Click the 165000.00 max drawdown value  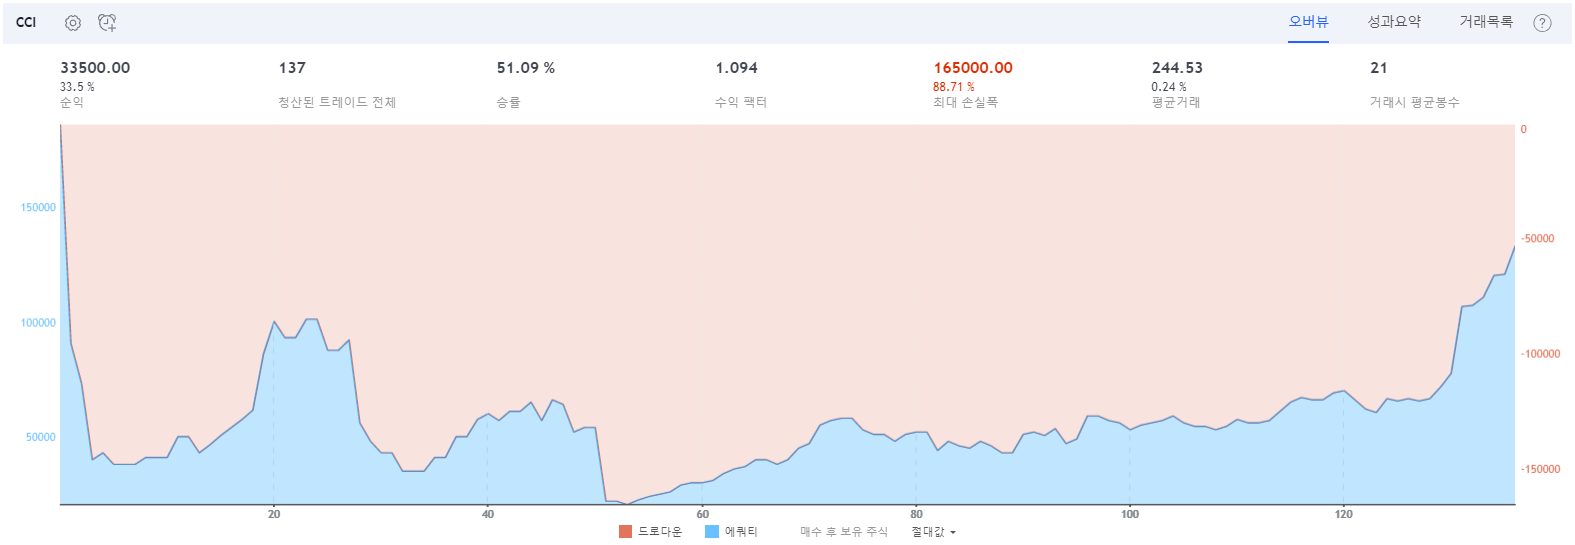(x=972, y=68)
